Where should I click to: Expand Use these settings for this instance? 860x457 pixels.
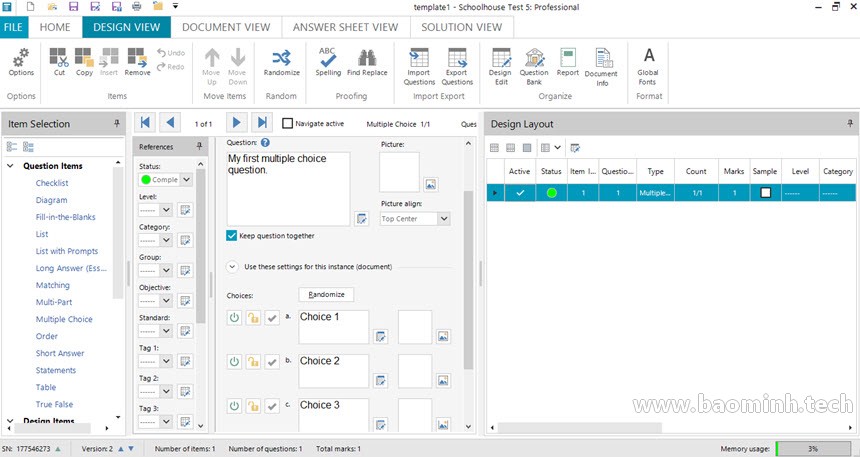[233, 267]
